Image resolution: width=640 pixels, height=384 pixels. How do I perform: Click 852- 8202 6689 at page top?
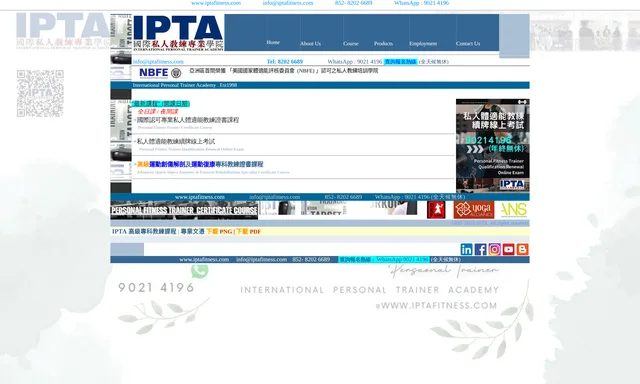coord(353,3)
